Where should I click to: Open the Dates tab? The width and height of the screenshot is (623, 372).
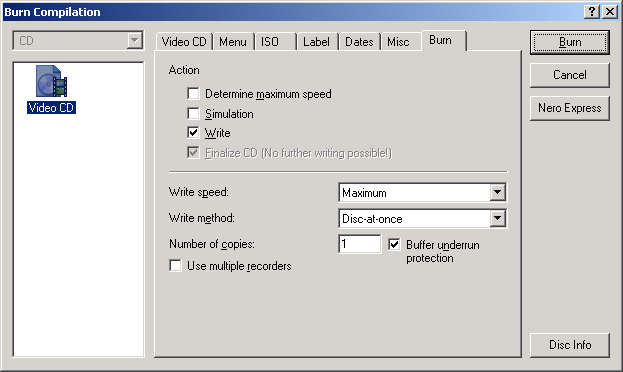pos(359,42)
